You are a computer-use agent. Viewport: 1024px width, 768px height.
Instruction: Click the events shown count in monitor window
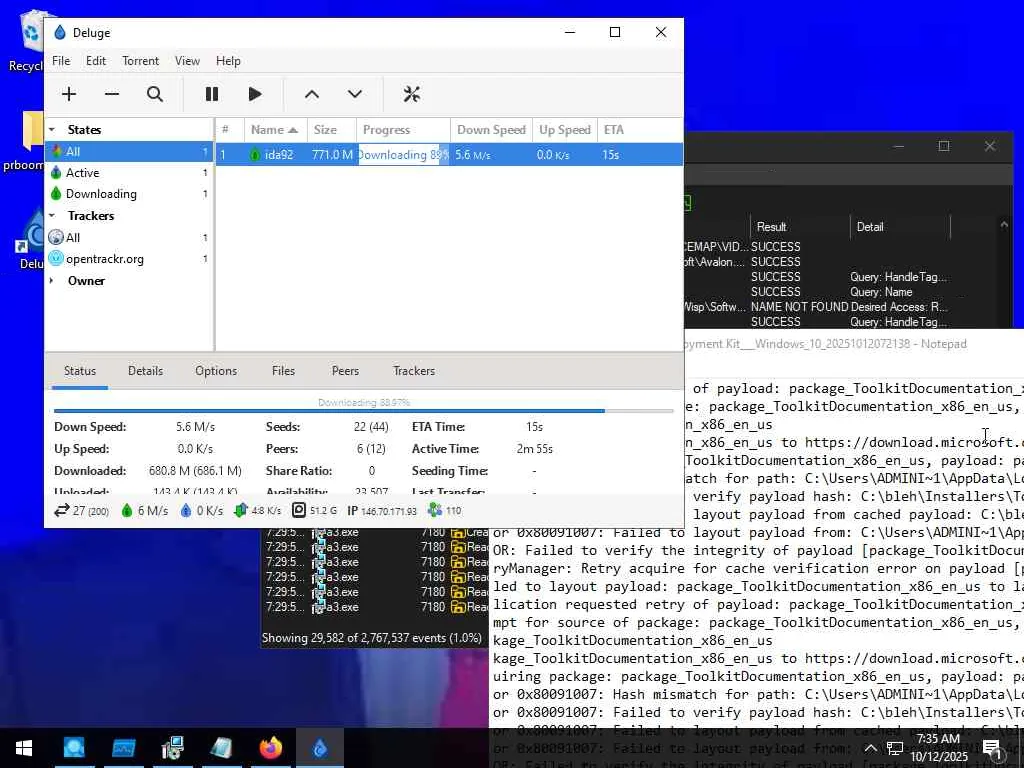click(x=372, y=638)
